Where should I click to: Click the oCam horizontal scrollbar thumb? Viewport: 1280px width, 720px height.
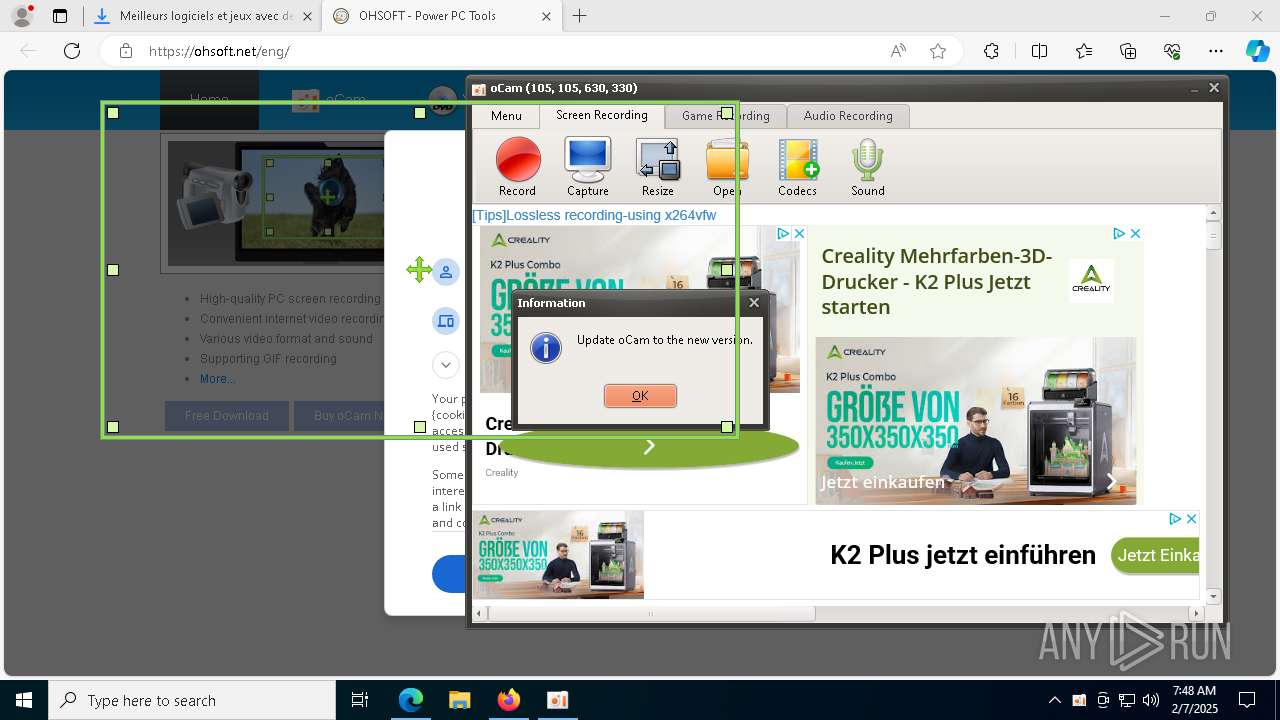click(x=651, y=613)
